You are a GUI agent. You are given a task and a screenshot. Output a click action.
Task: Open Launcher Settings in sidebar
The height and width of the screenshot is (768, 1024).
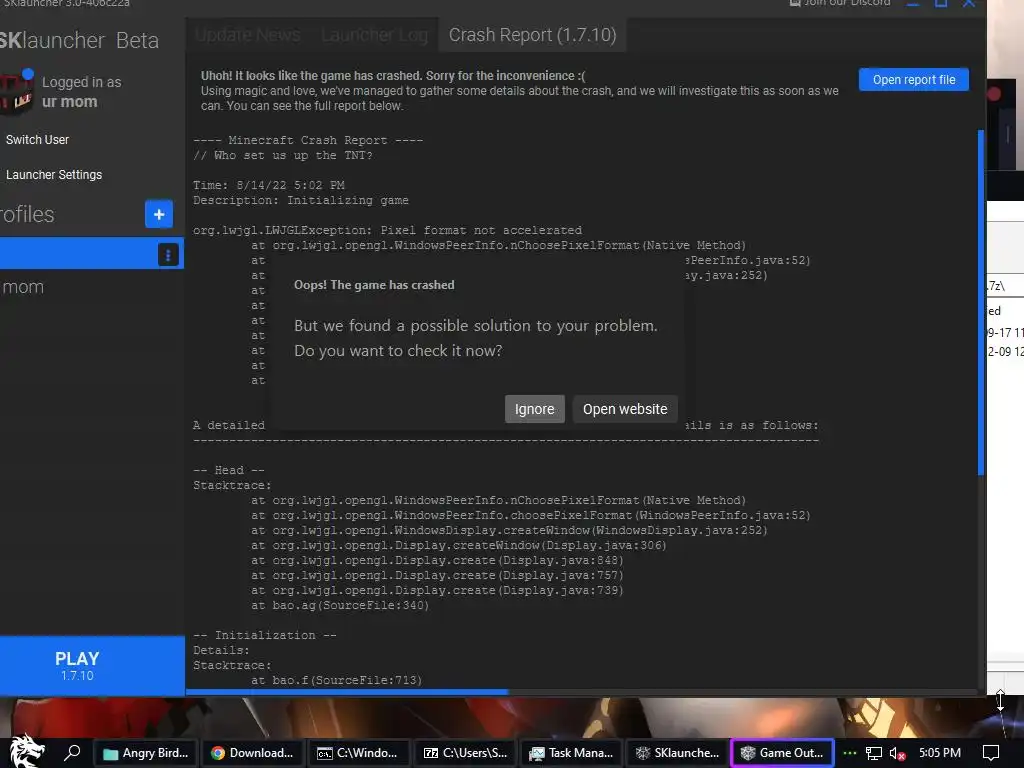point(54,175)
